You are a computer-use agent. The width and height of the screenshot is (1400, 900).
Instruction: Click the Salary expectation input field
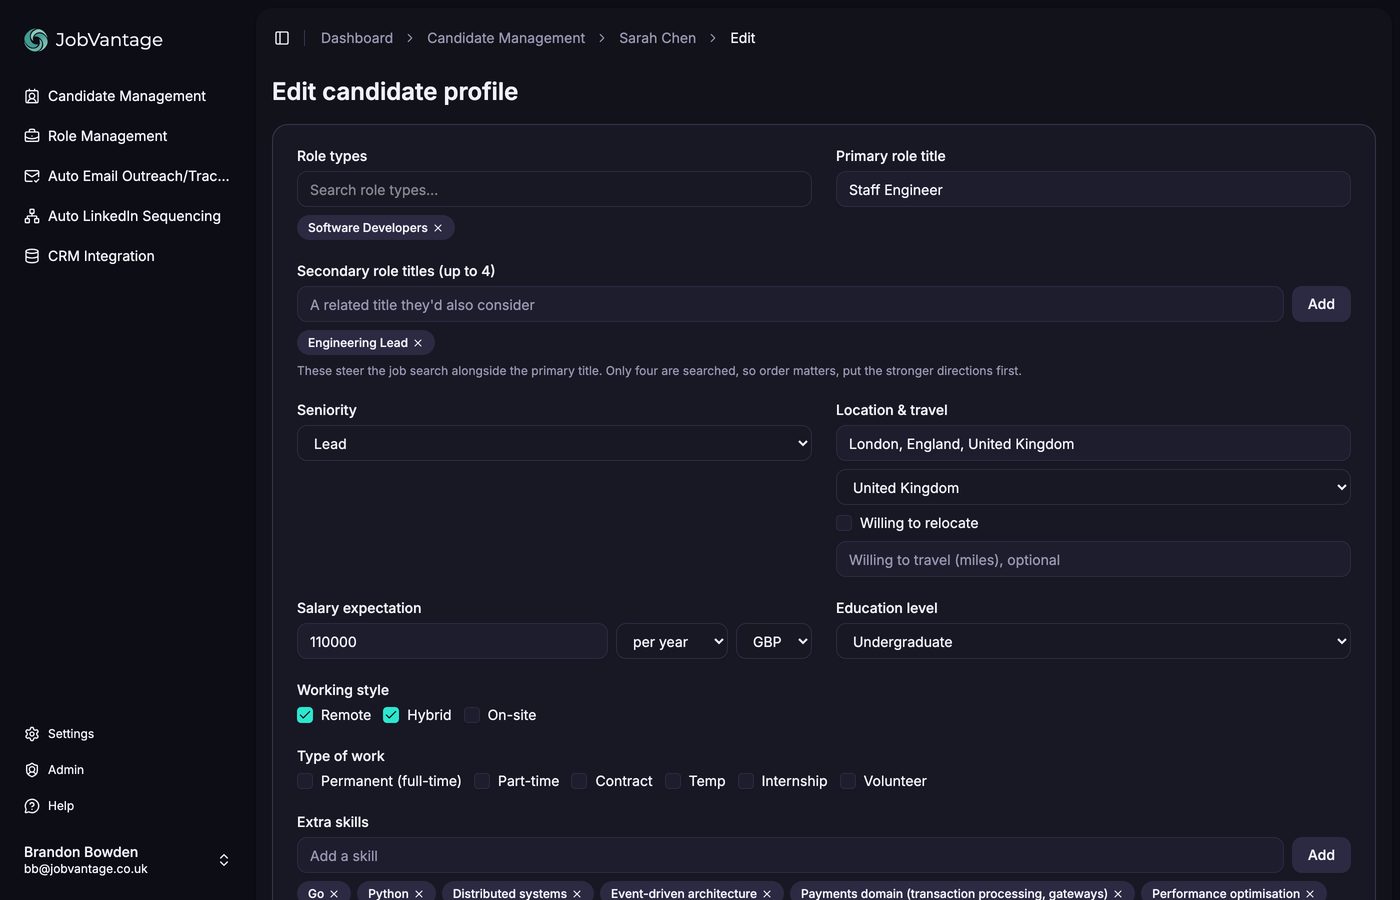click(452, 641)
